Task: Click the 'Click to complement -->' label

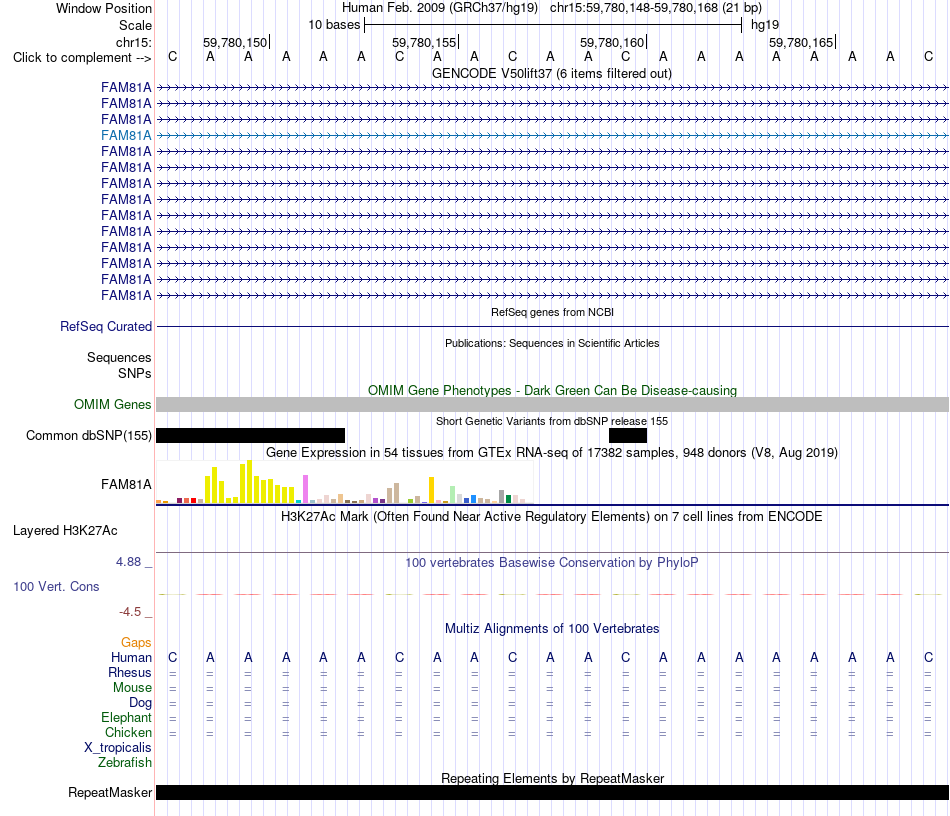Action: [x=82, y=58]
